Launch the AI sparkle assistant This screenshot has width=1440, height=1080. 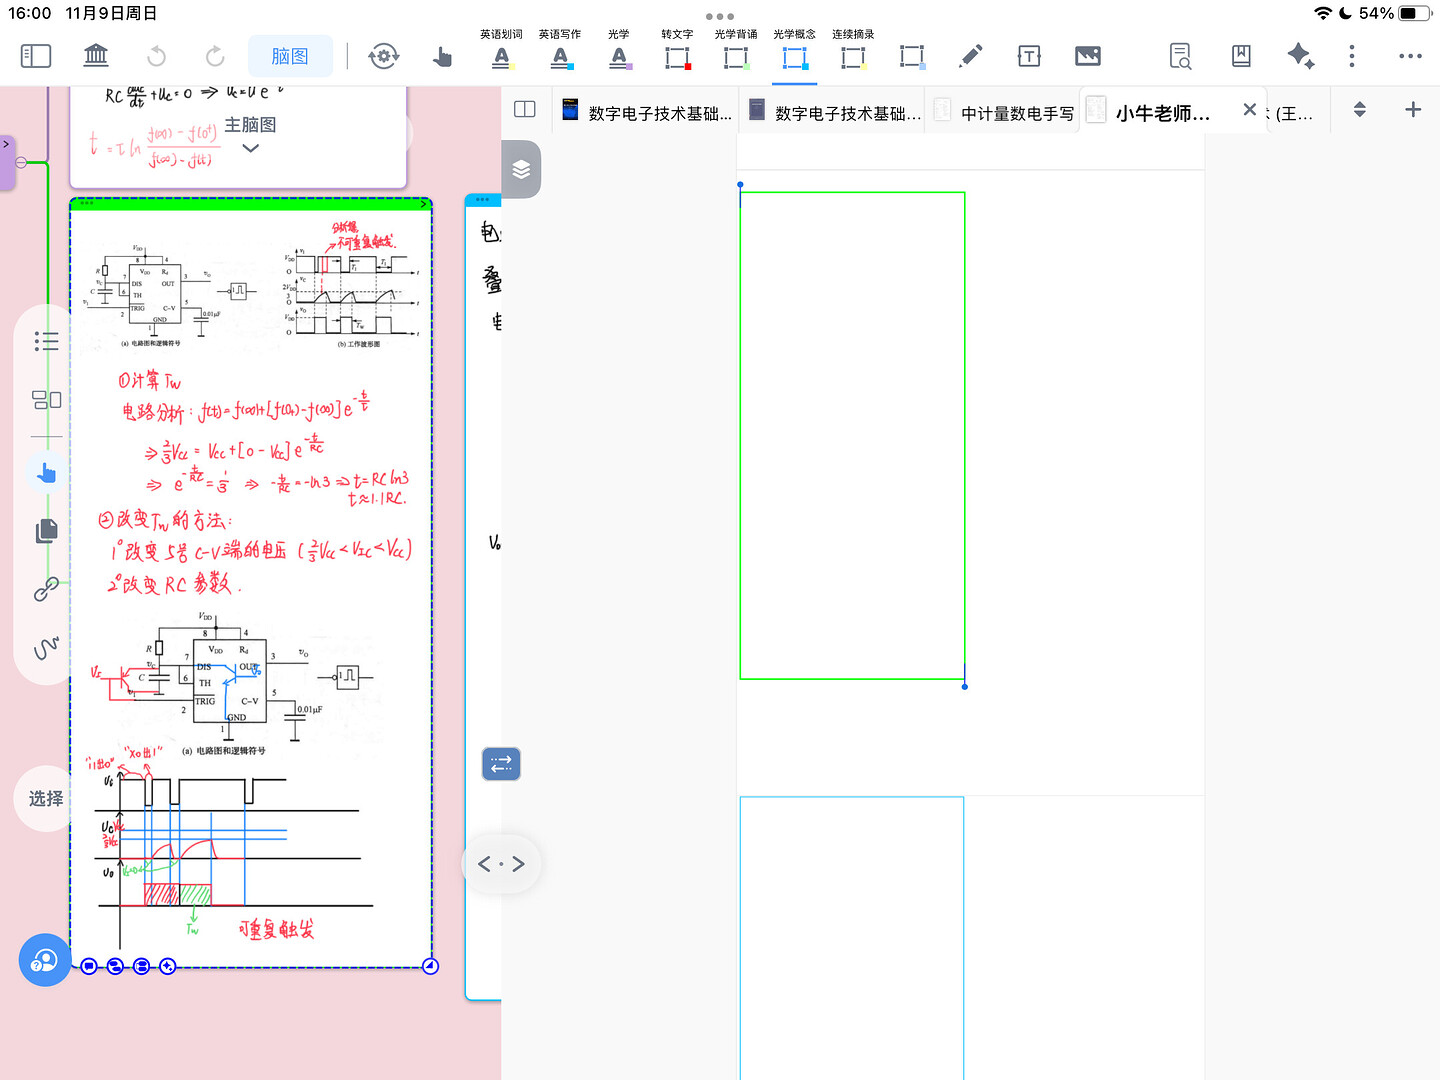[1300, 56]
